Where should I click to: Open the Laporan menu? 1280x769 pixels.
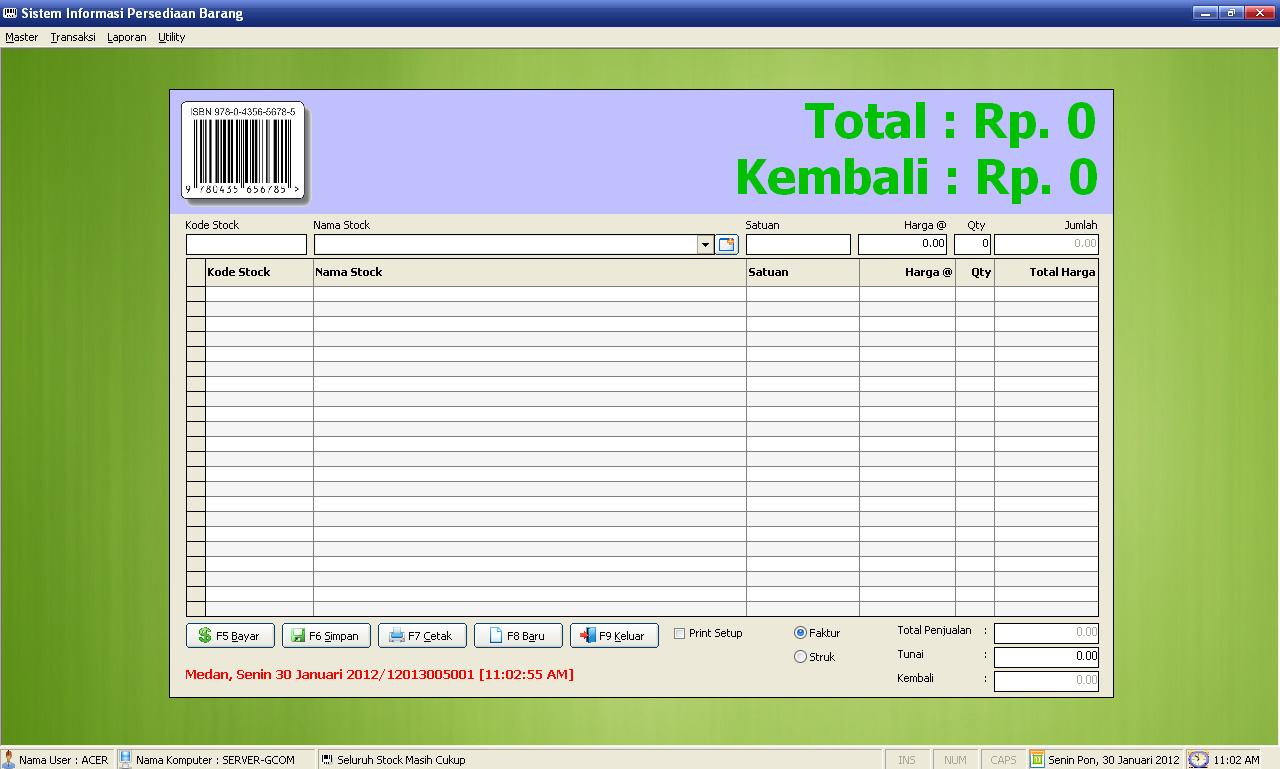tap(126, 37)
